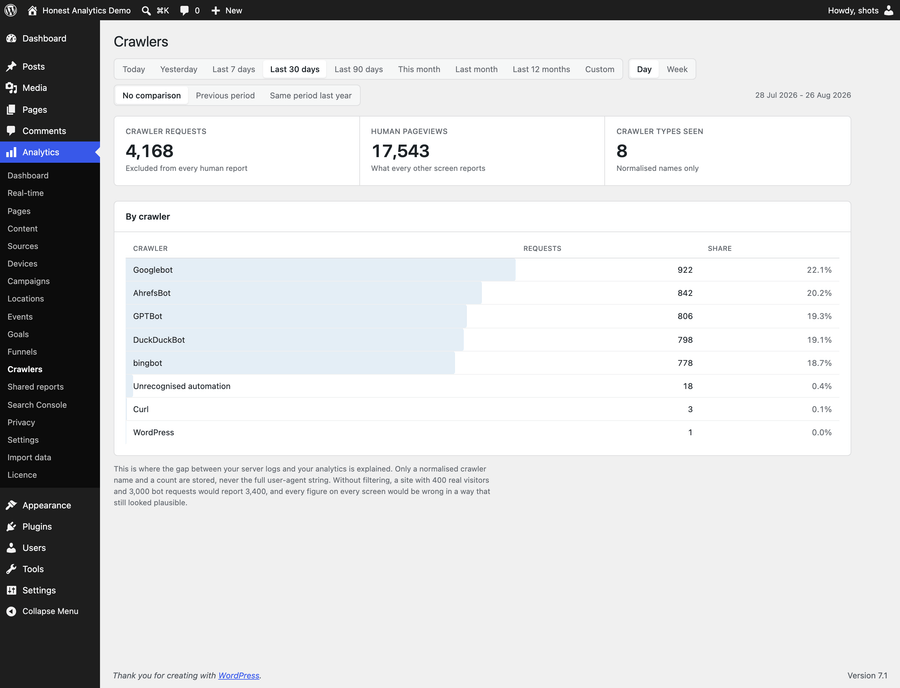900x688 pixels.
Task: Select the Last 7 days range
Action: click(234, 69)
